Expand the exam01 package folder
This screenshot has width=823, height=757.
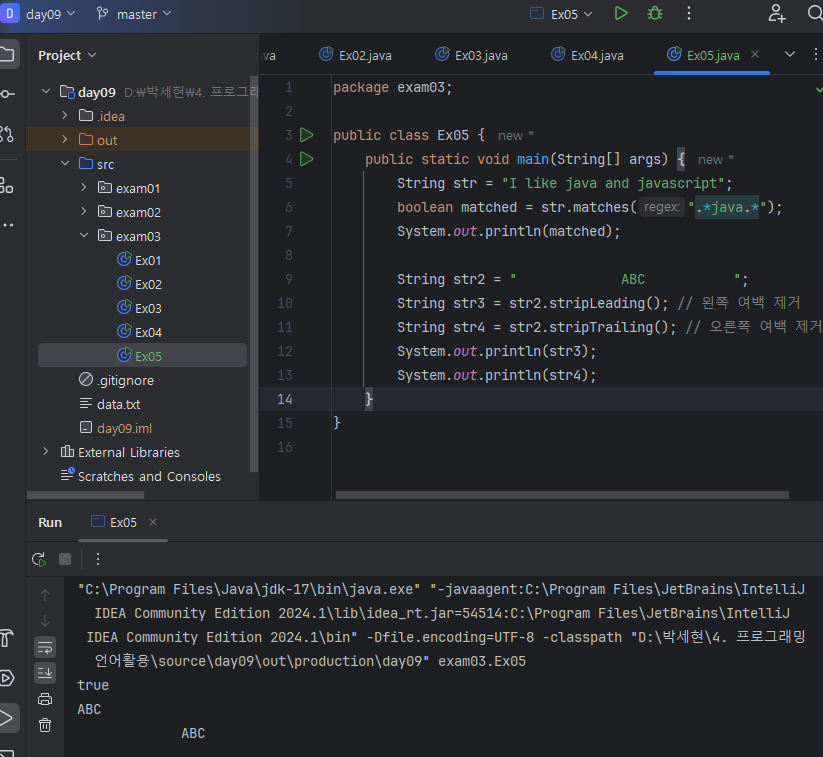(x=84, y=188)
